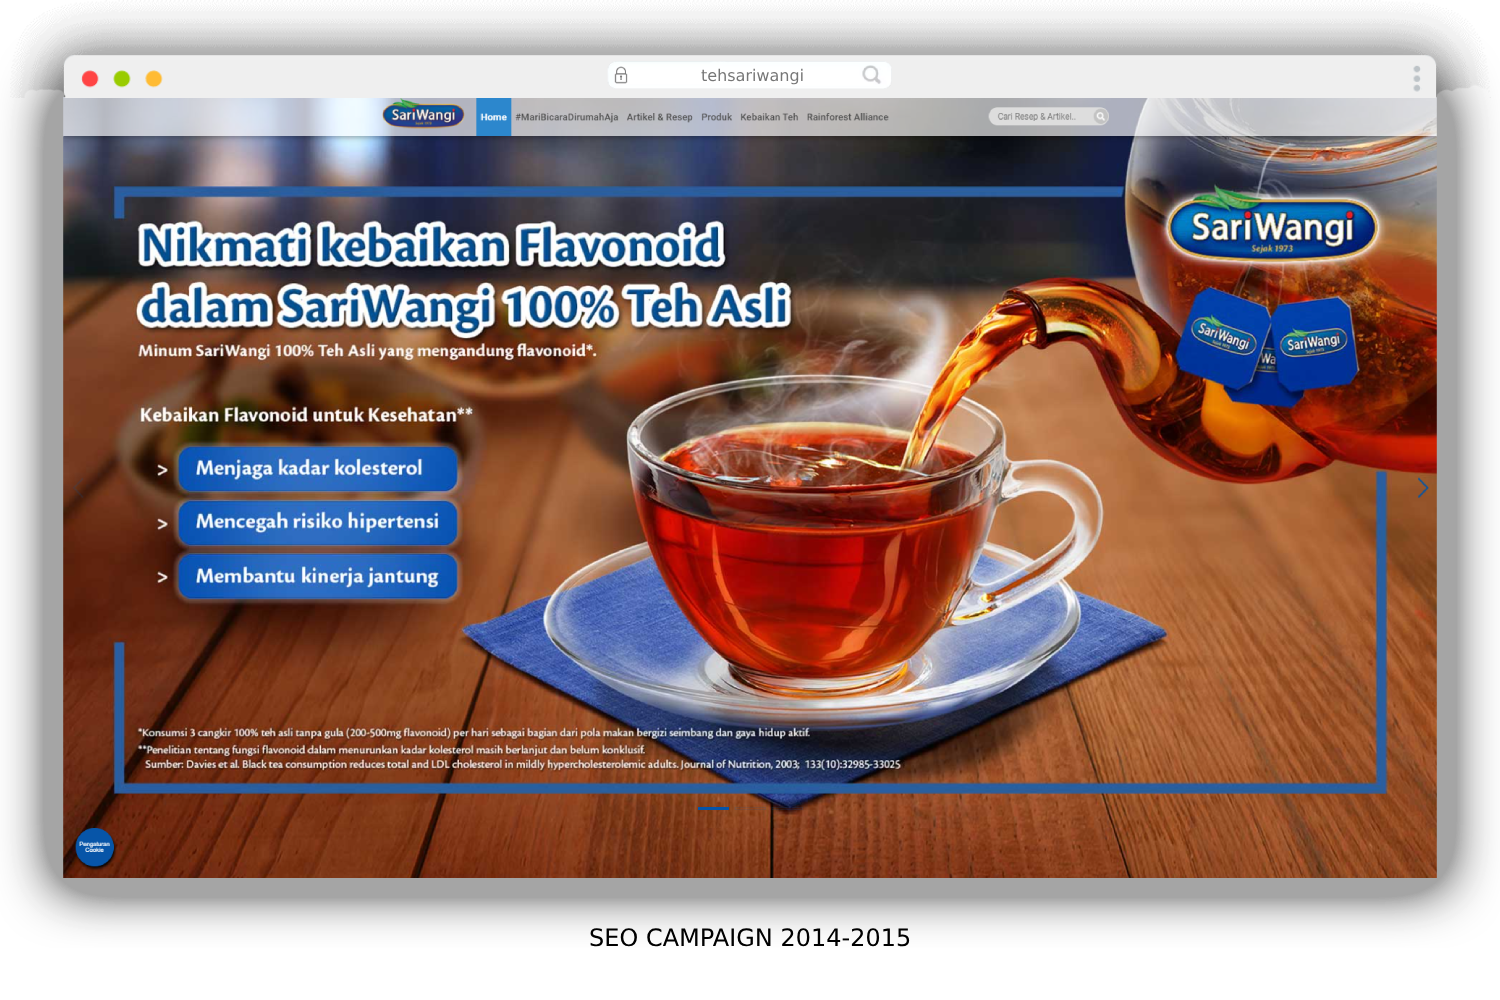Click the arrow beside Menjaga kadar kolesterol
1500x1000 pixels.
(162, 469)
